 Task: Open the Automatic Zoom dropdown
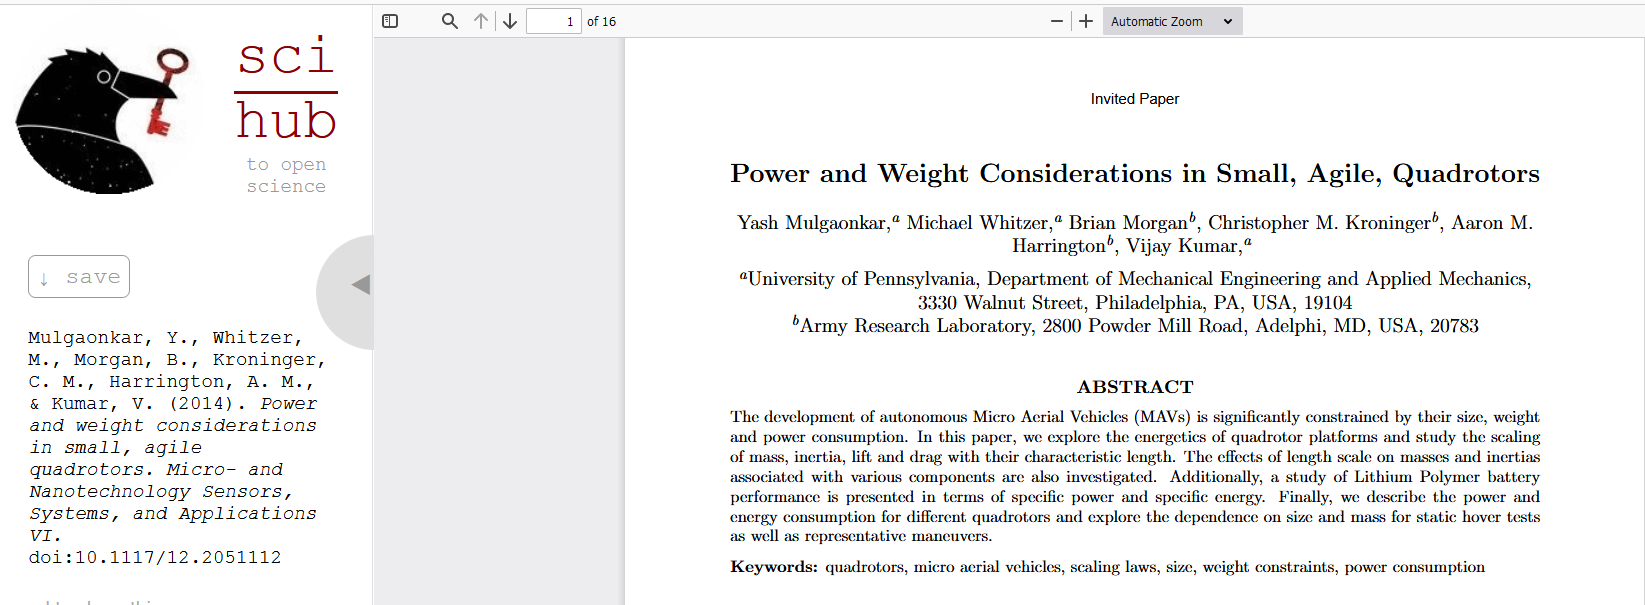click(1172, 21)
